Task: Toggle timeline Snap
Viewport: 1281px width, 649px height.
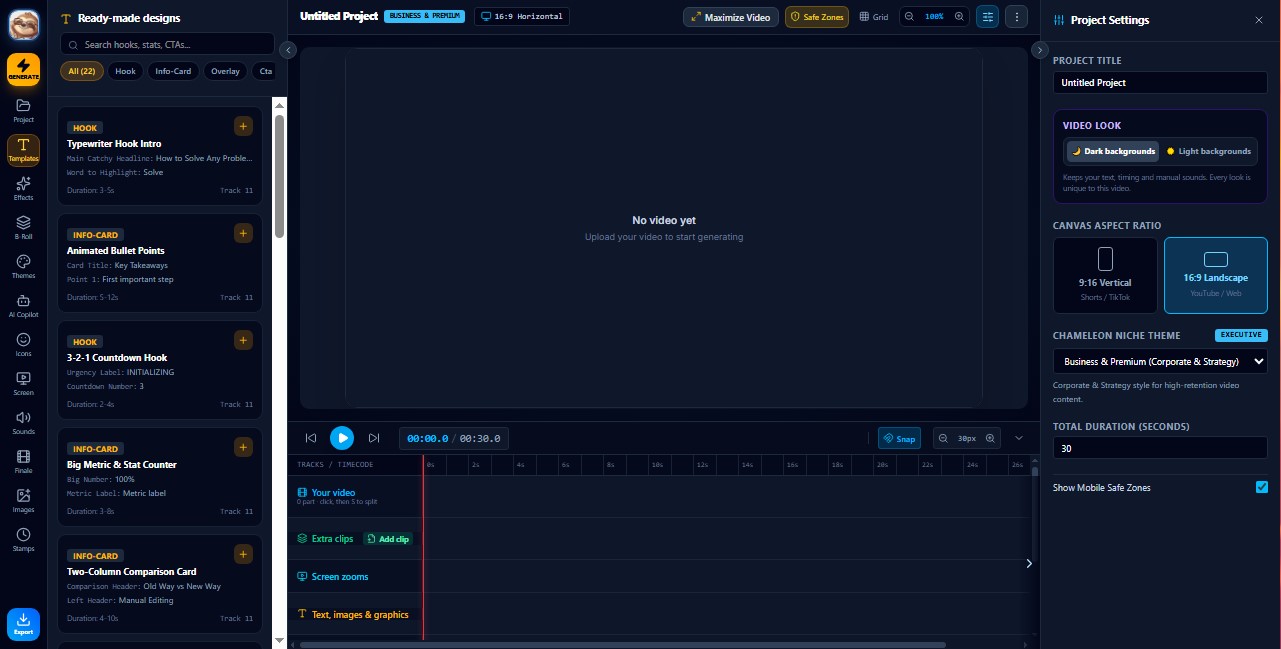Action: point(899,438)
